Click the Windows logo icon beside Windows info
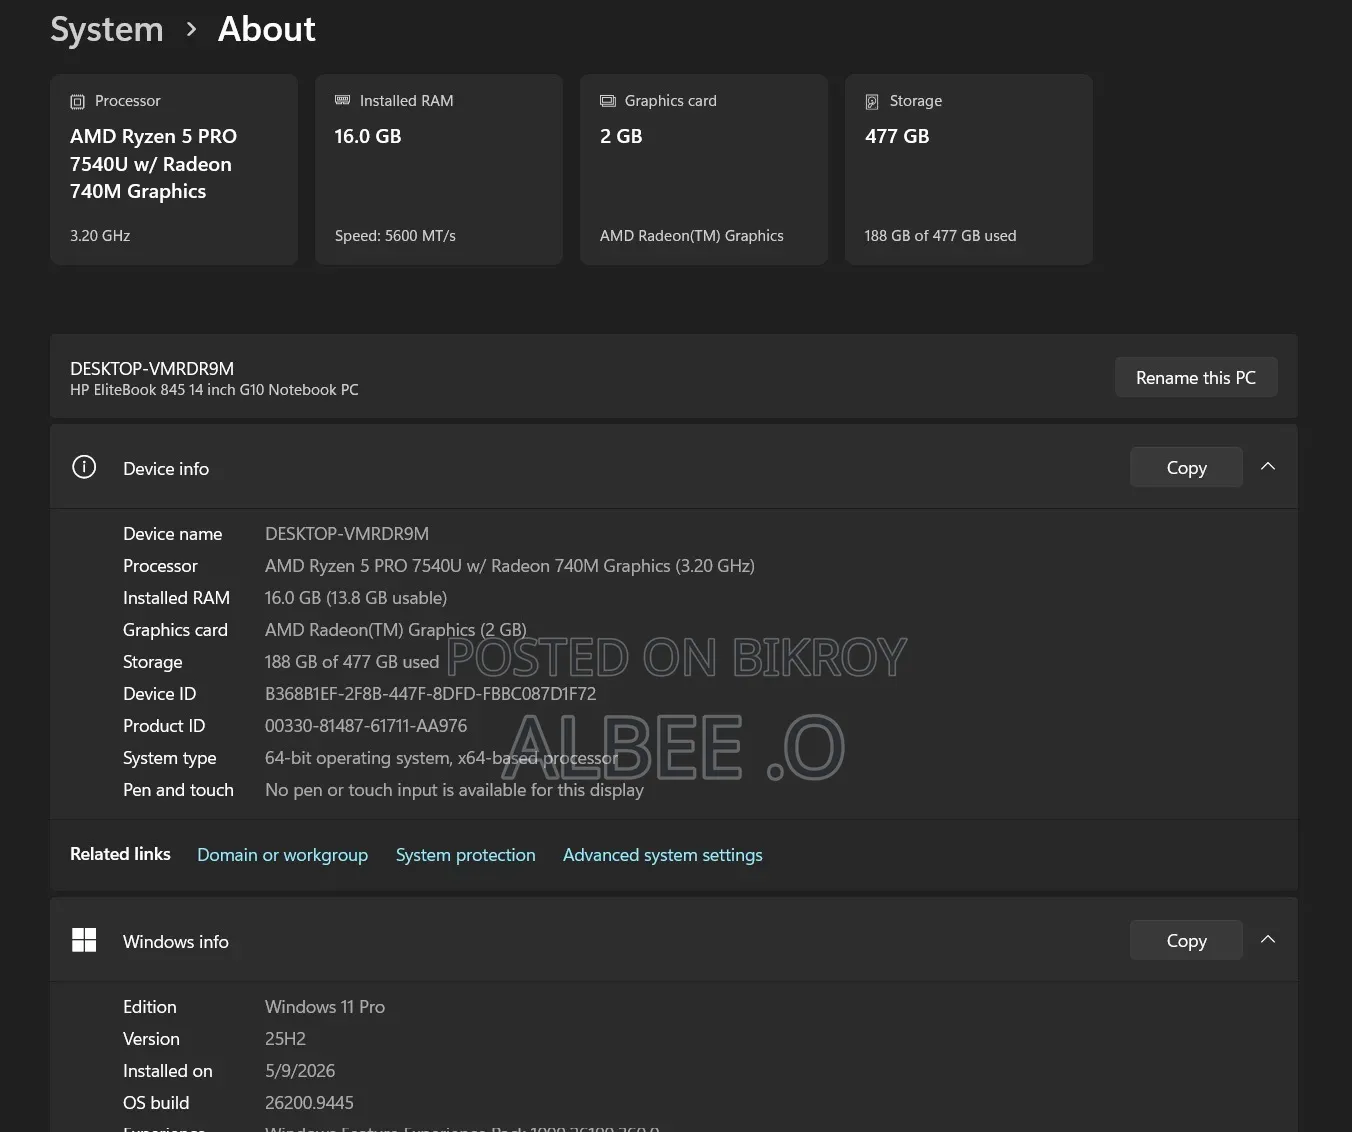This screenshot has height=1132, width=1352. tap(84, 940)
